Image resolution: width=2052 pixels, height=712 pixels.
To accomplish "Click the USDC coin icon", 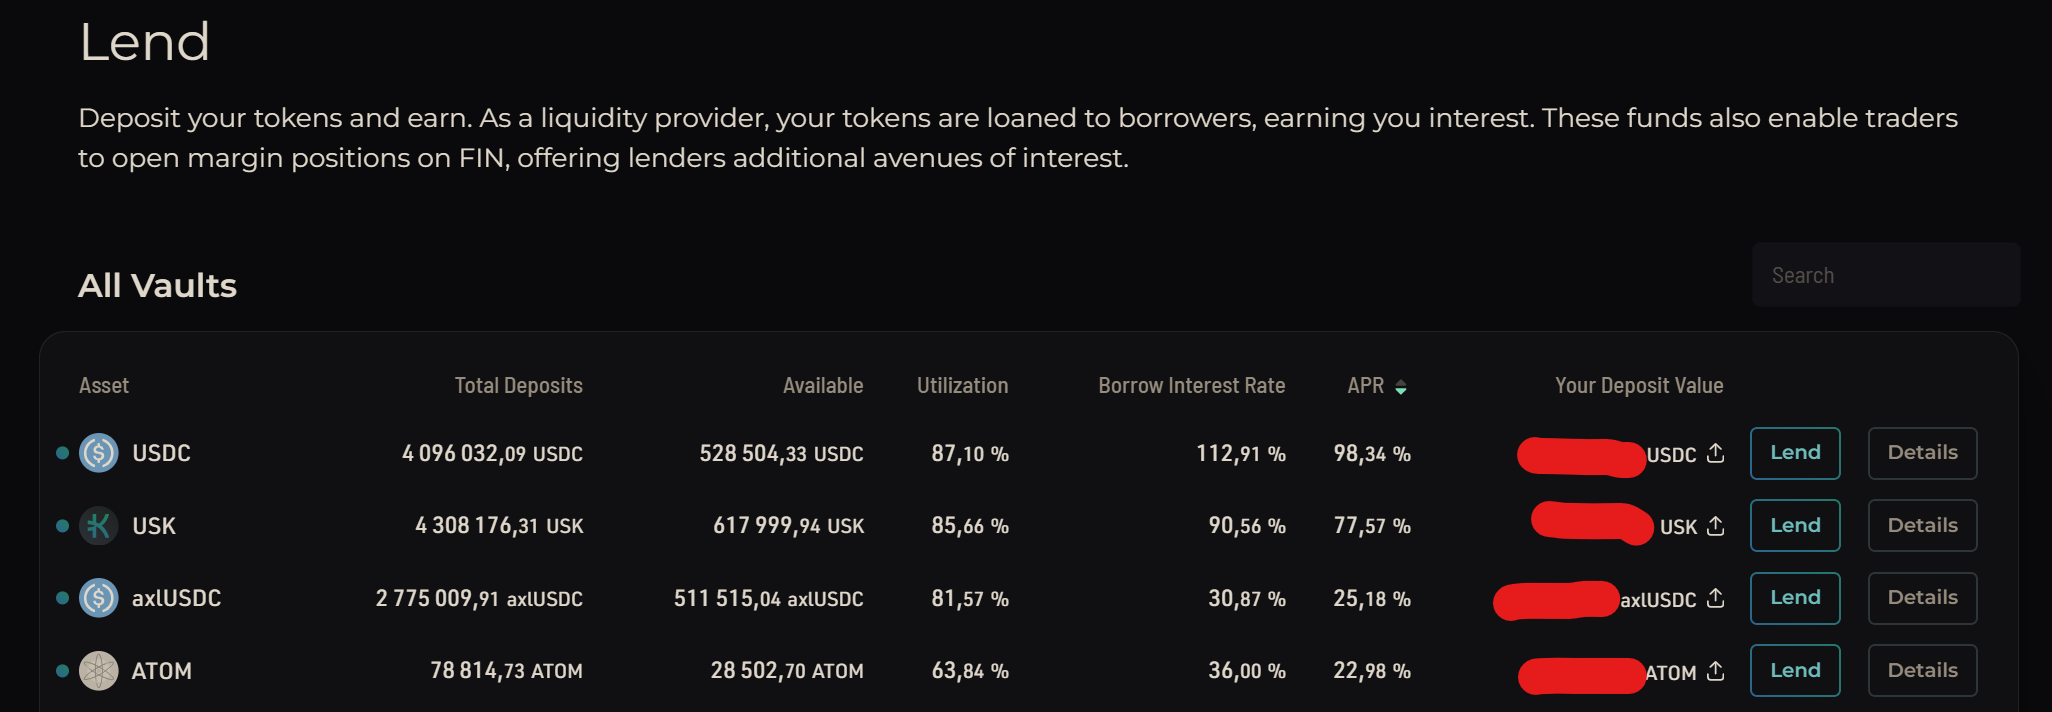I will tap(99, 453).
